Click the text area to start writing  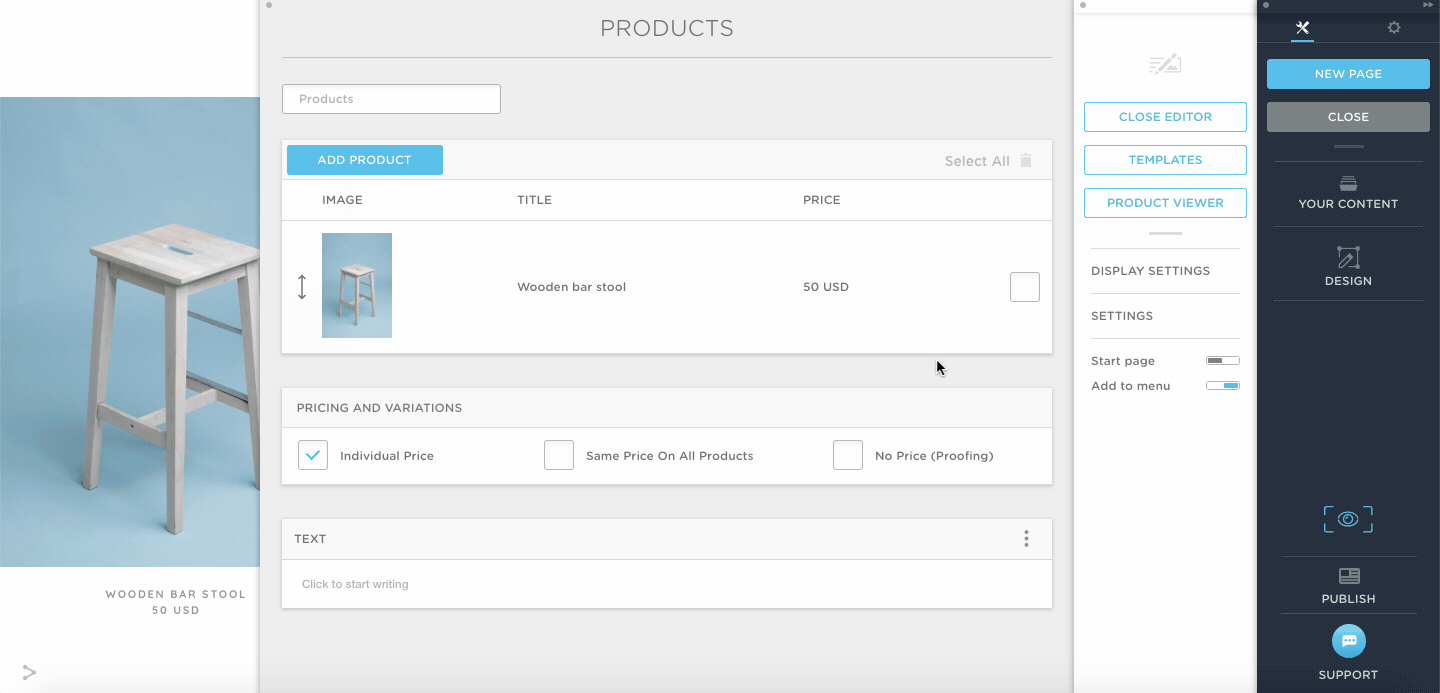[667, 584]
